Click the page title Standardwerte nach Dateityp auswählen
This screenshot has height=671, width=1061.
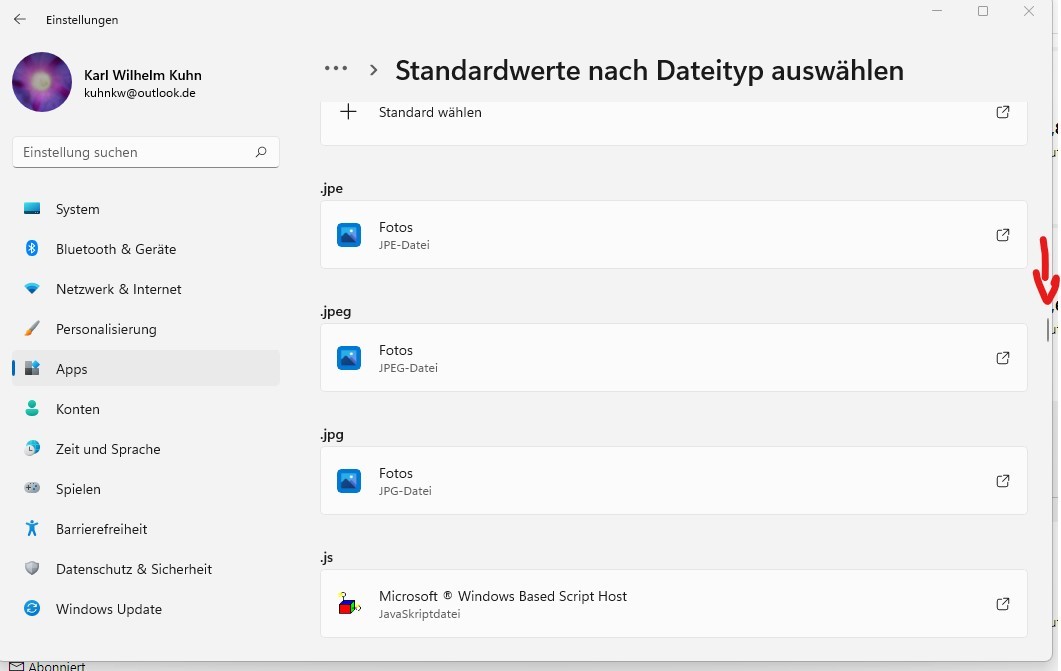[x=650, y=70]
